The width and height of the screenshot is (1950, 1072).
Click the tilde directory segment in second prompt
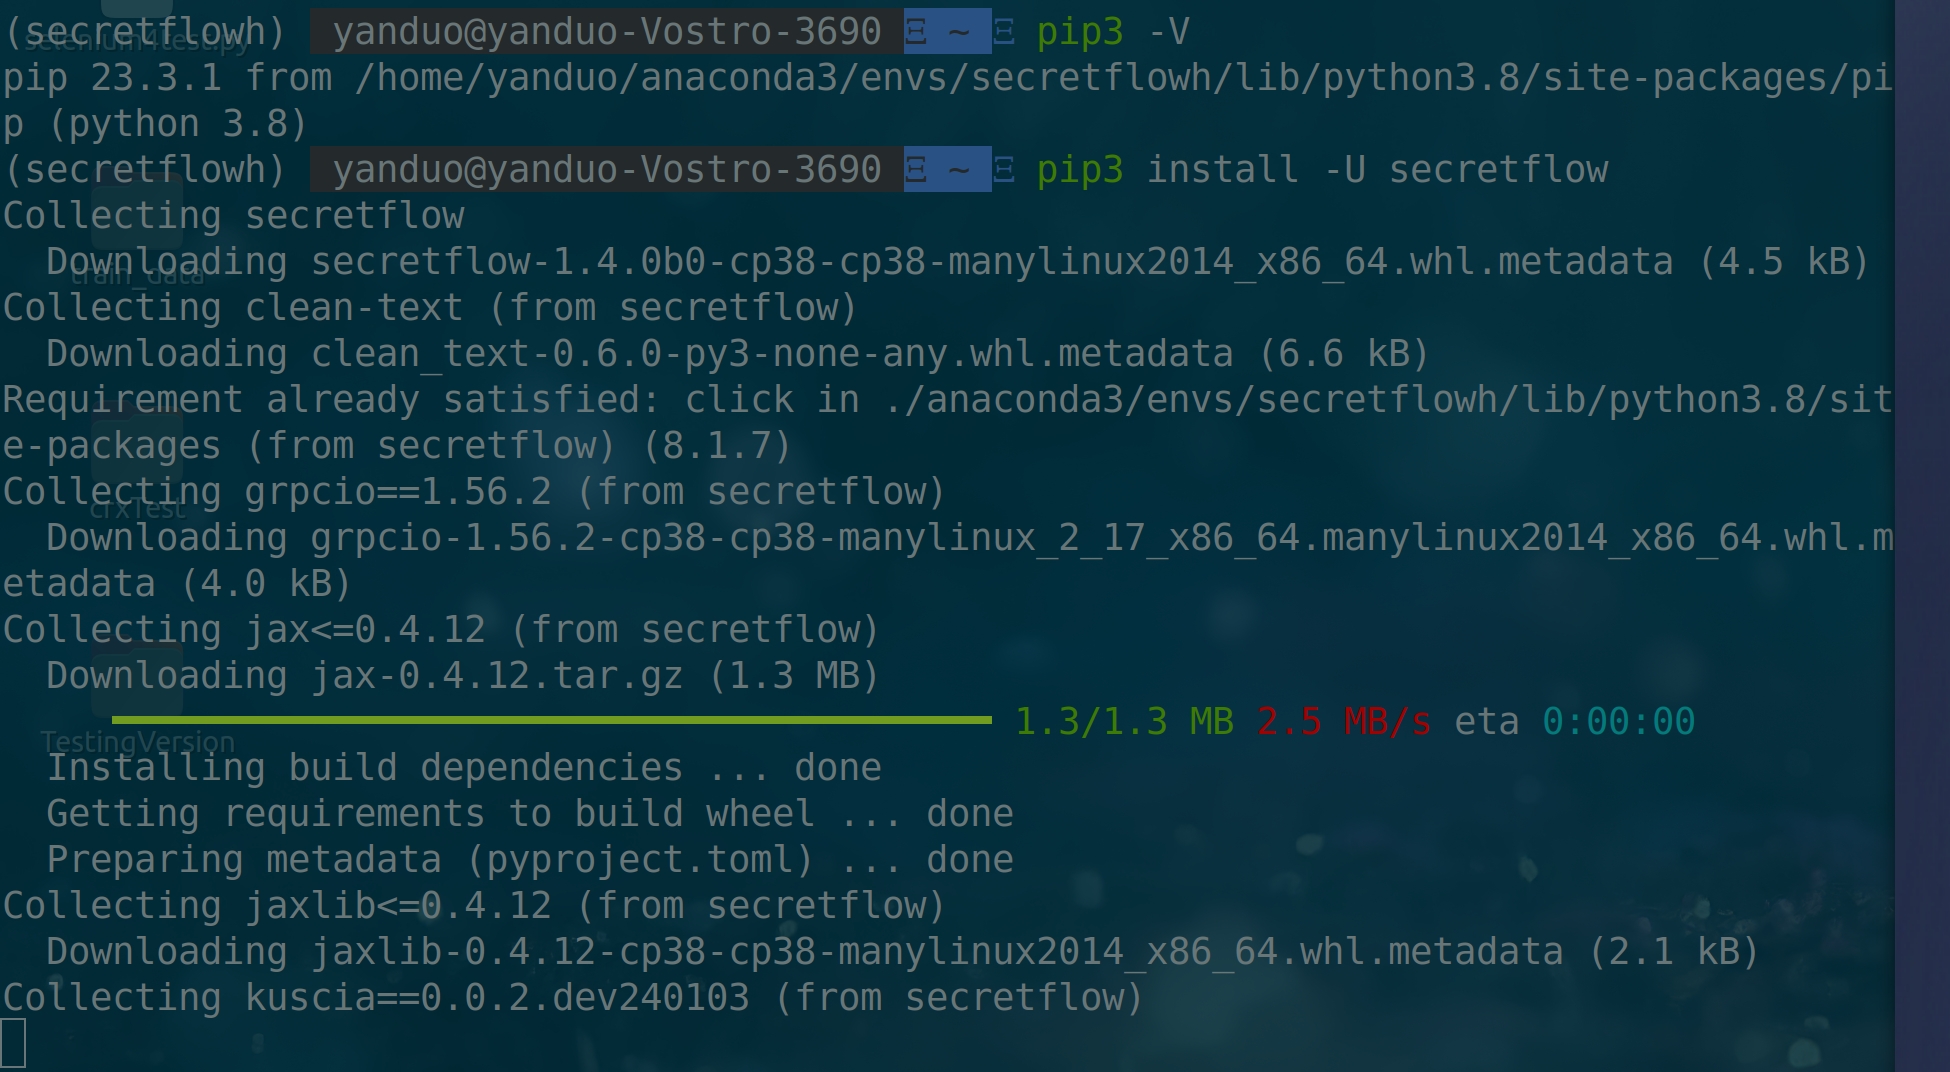pyautogui.click(x=958, y=169)
